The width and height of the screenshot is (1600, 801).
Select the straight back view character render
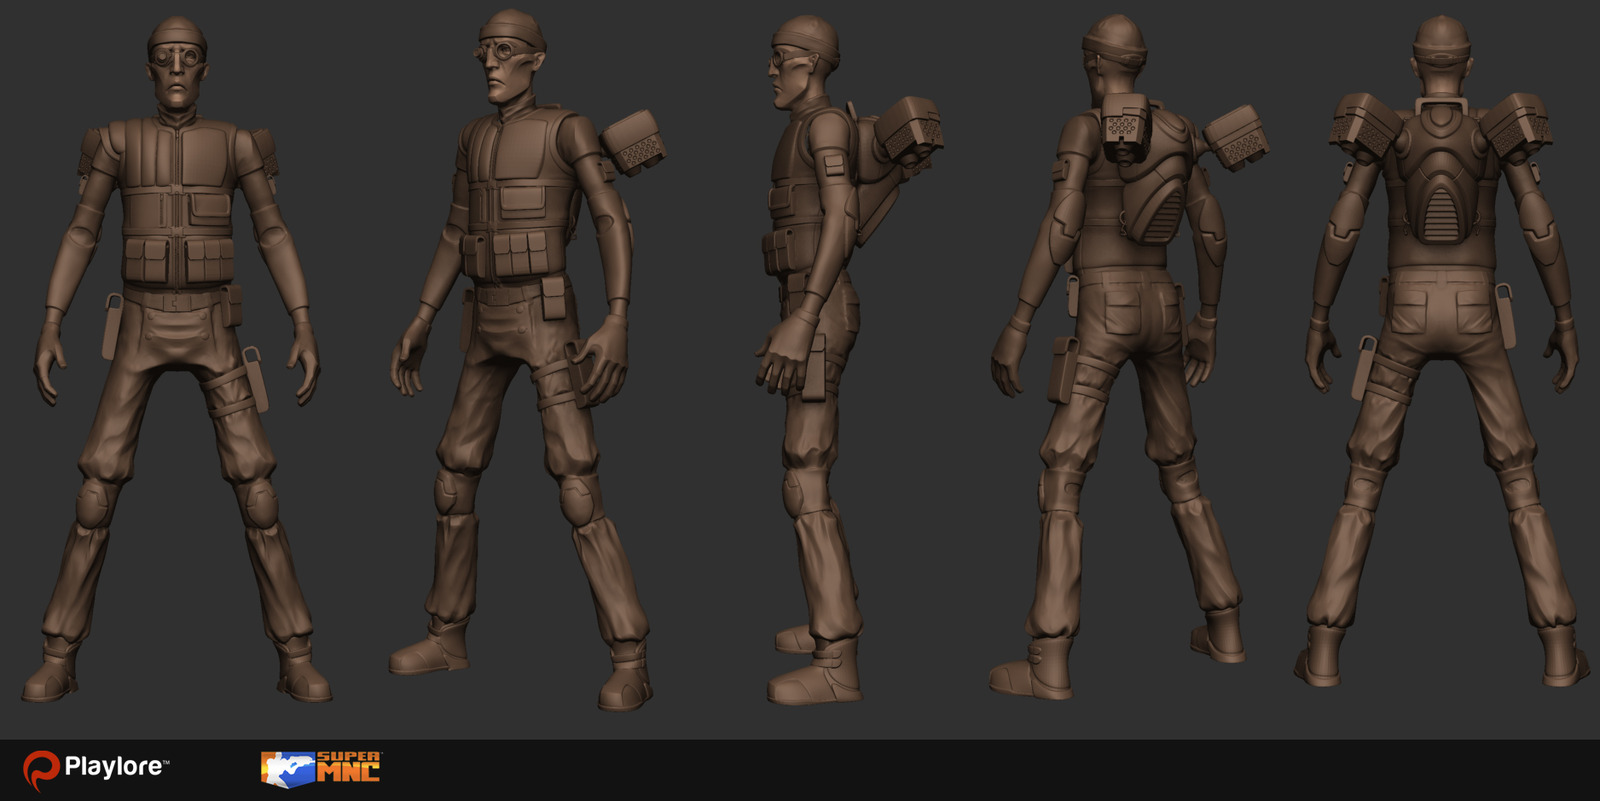tap(1440, 360)
